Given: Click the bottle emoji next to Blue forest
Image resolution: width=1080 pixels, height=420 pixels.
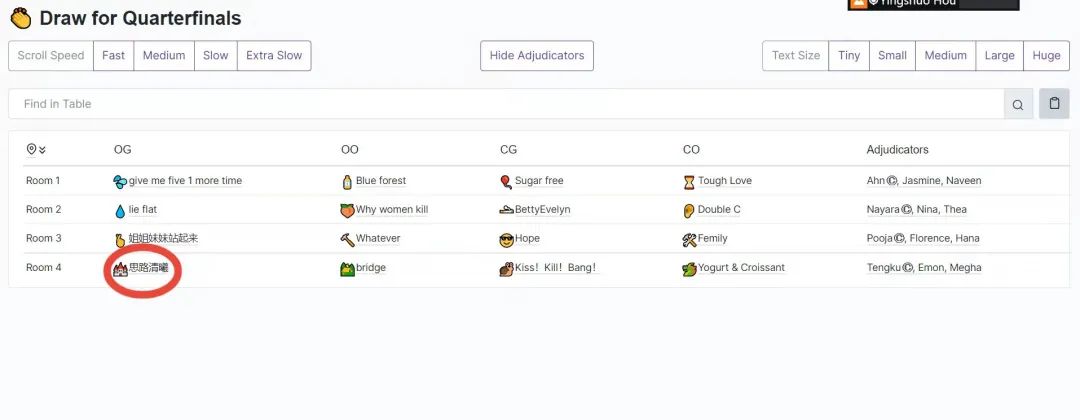Looking at the screenshot, I should pos(347,182).
